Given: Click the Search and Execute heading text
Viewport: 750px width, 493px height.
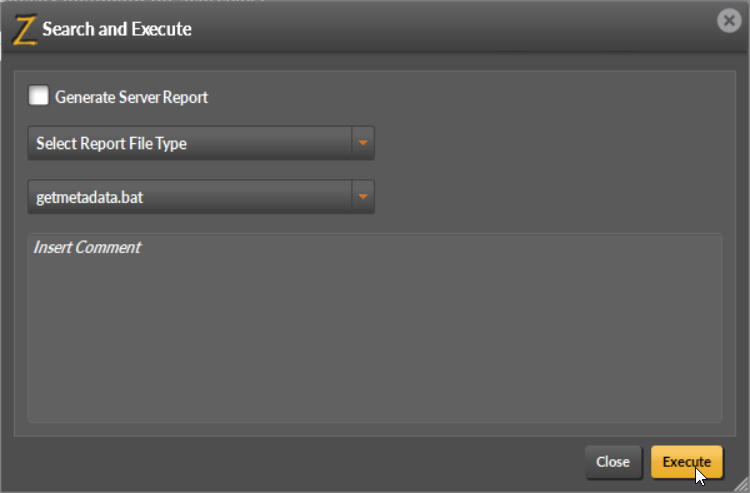Looking at the screenshot, I should coord(117,29).
